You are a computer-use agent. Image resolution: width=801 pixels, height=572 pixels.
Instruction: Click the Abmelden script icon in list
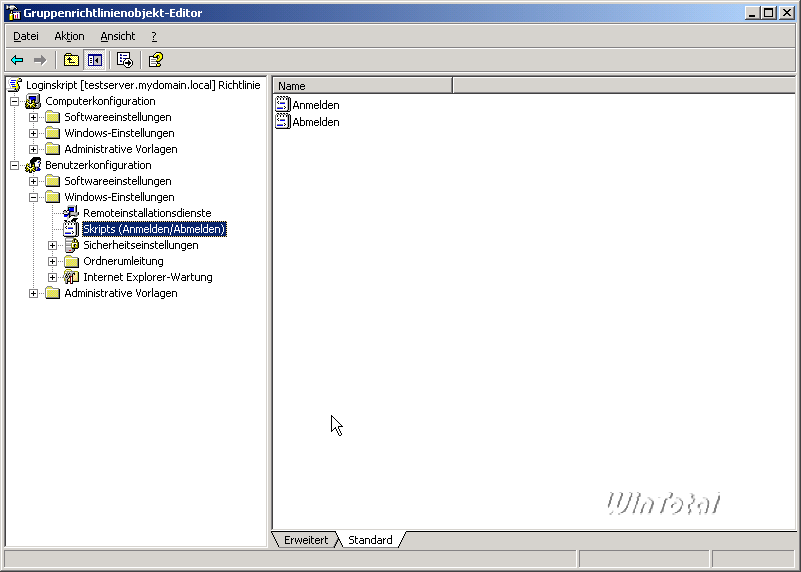click(x=282, y=122)
